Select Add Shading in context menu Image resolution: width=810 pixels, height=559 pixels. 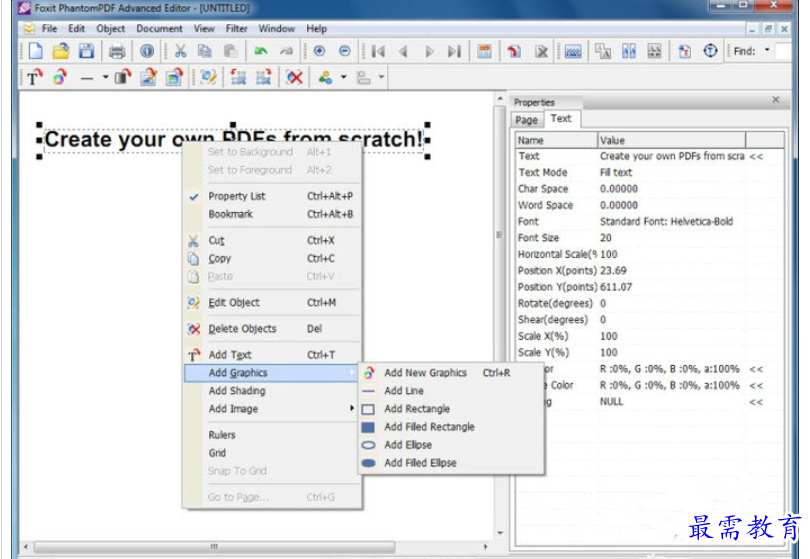pos(272,391)
